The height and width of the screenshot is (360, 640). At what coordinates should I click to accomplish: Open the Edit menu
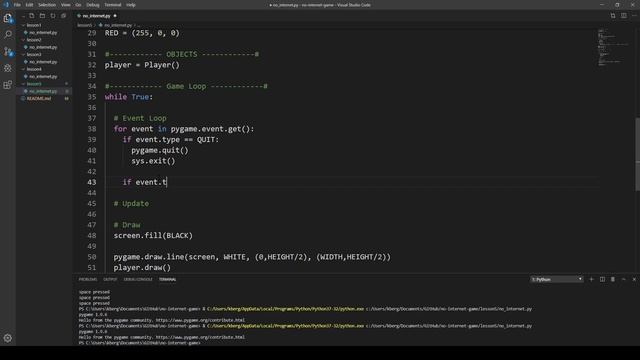pos(29,5)
